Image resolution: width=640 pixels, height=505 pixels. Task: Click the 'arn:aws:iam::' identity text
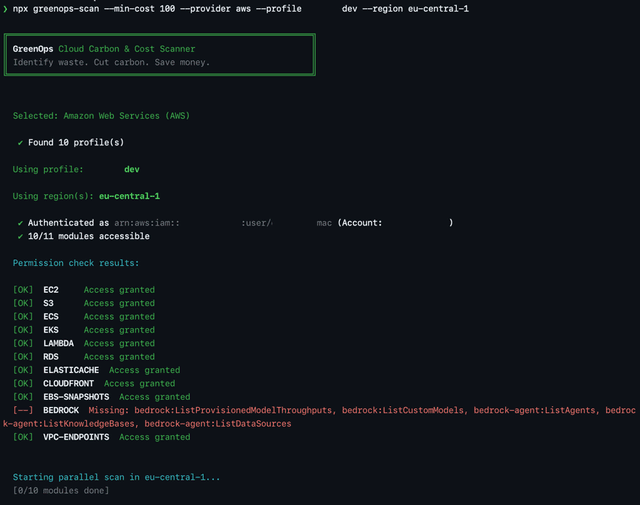[147, 223]
